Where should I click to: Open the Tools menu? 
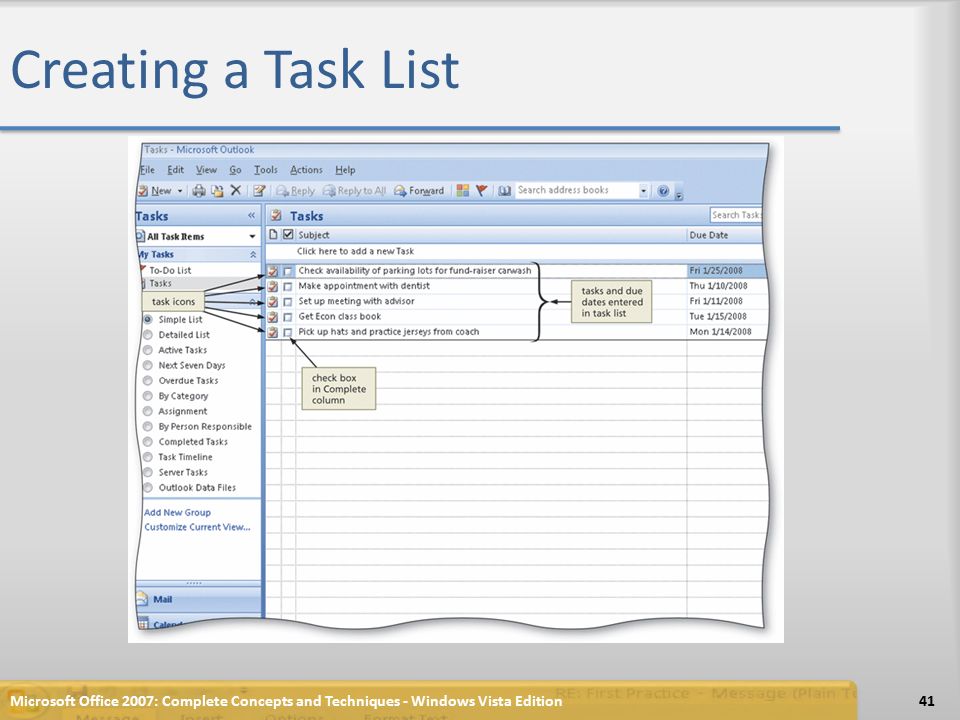266,170
